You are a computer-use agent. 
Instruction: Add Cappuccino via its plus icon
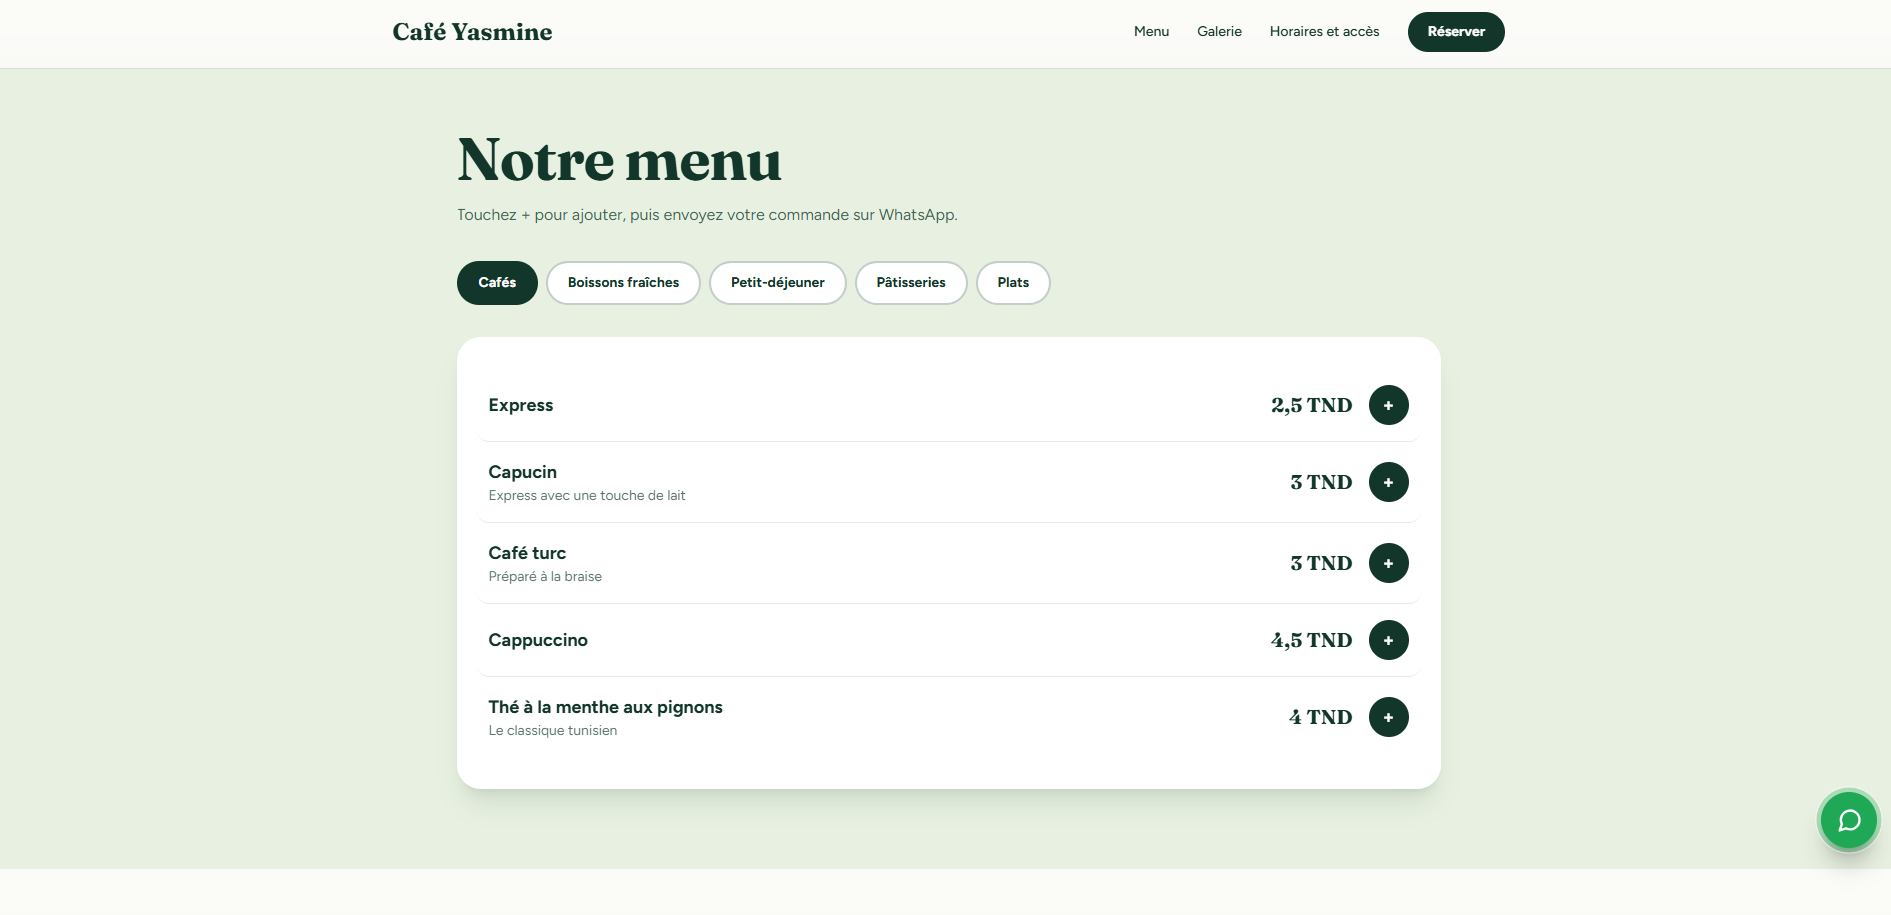1388,640
